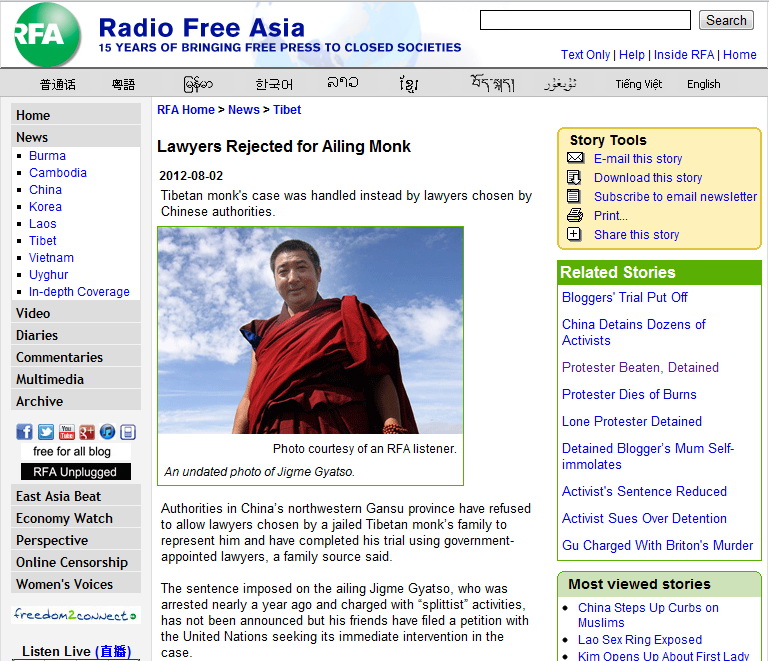Click the plus icon beside Share this story
This screenshot has height=661, width=769.
click(574, 234)
